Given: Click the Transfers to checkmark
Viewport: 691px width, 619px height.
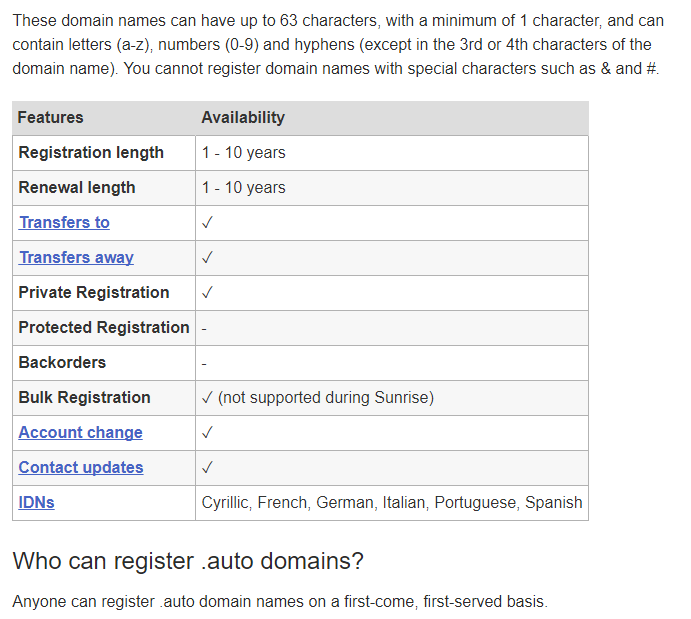Looking at the screenshot, I should 207,222.
